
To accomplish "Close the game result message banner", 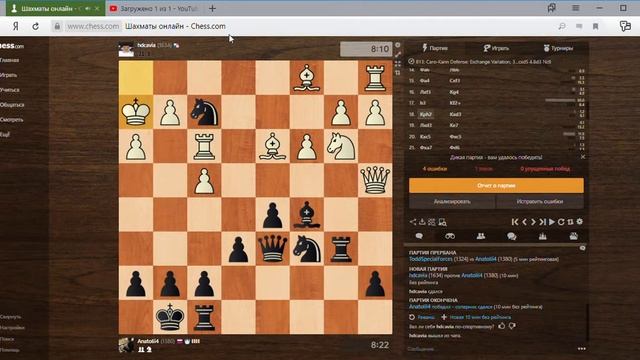I will (x=583, y=157).
